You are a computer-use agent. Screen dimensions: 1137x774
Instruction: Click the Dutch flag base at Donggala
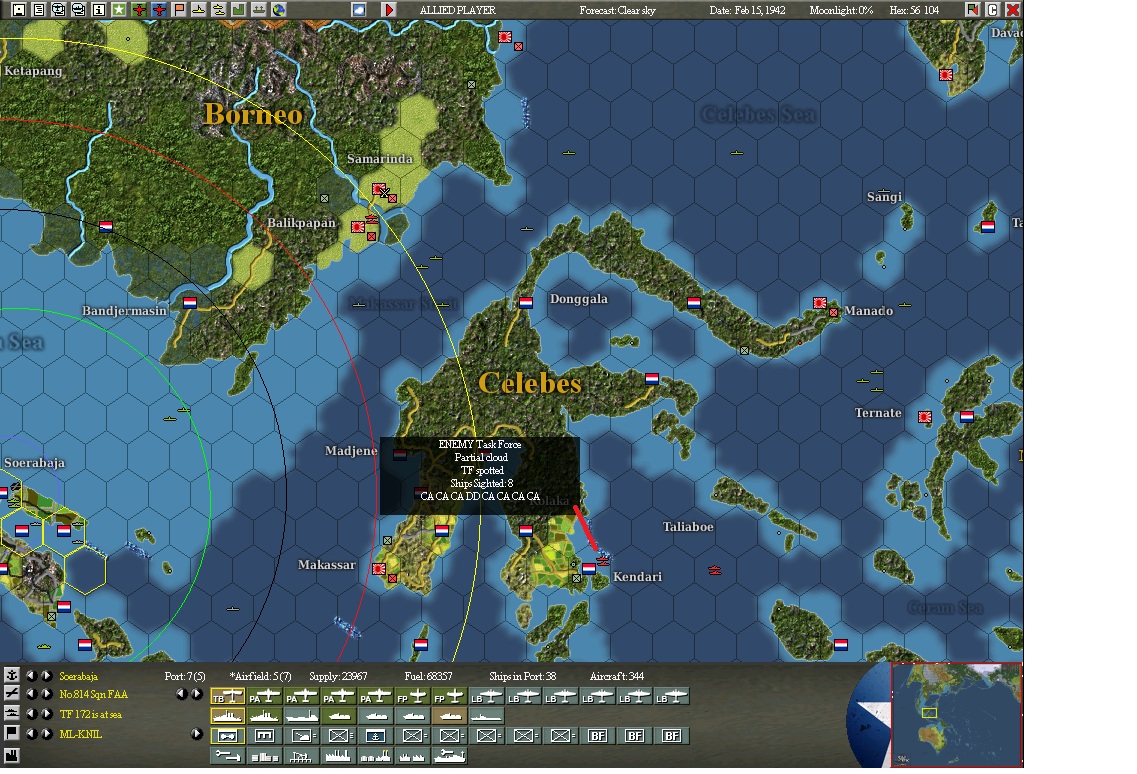click(x=526, y=302)
